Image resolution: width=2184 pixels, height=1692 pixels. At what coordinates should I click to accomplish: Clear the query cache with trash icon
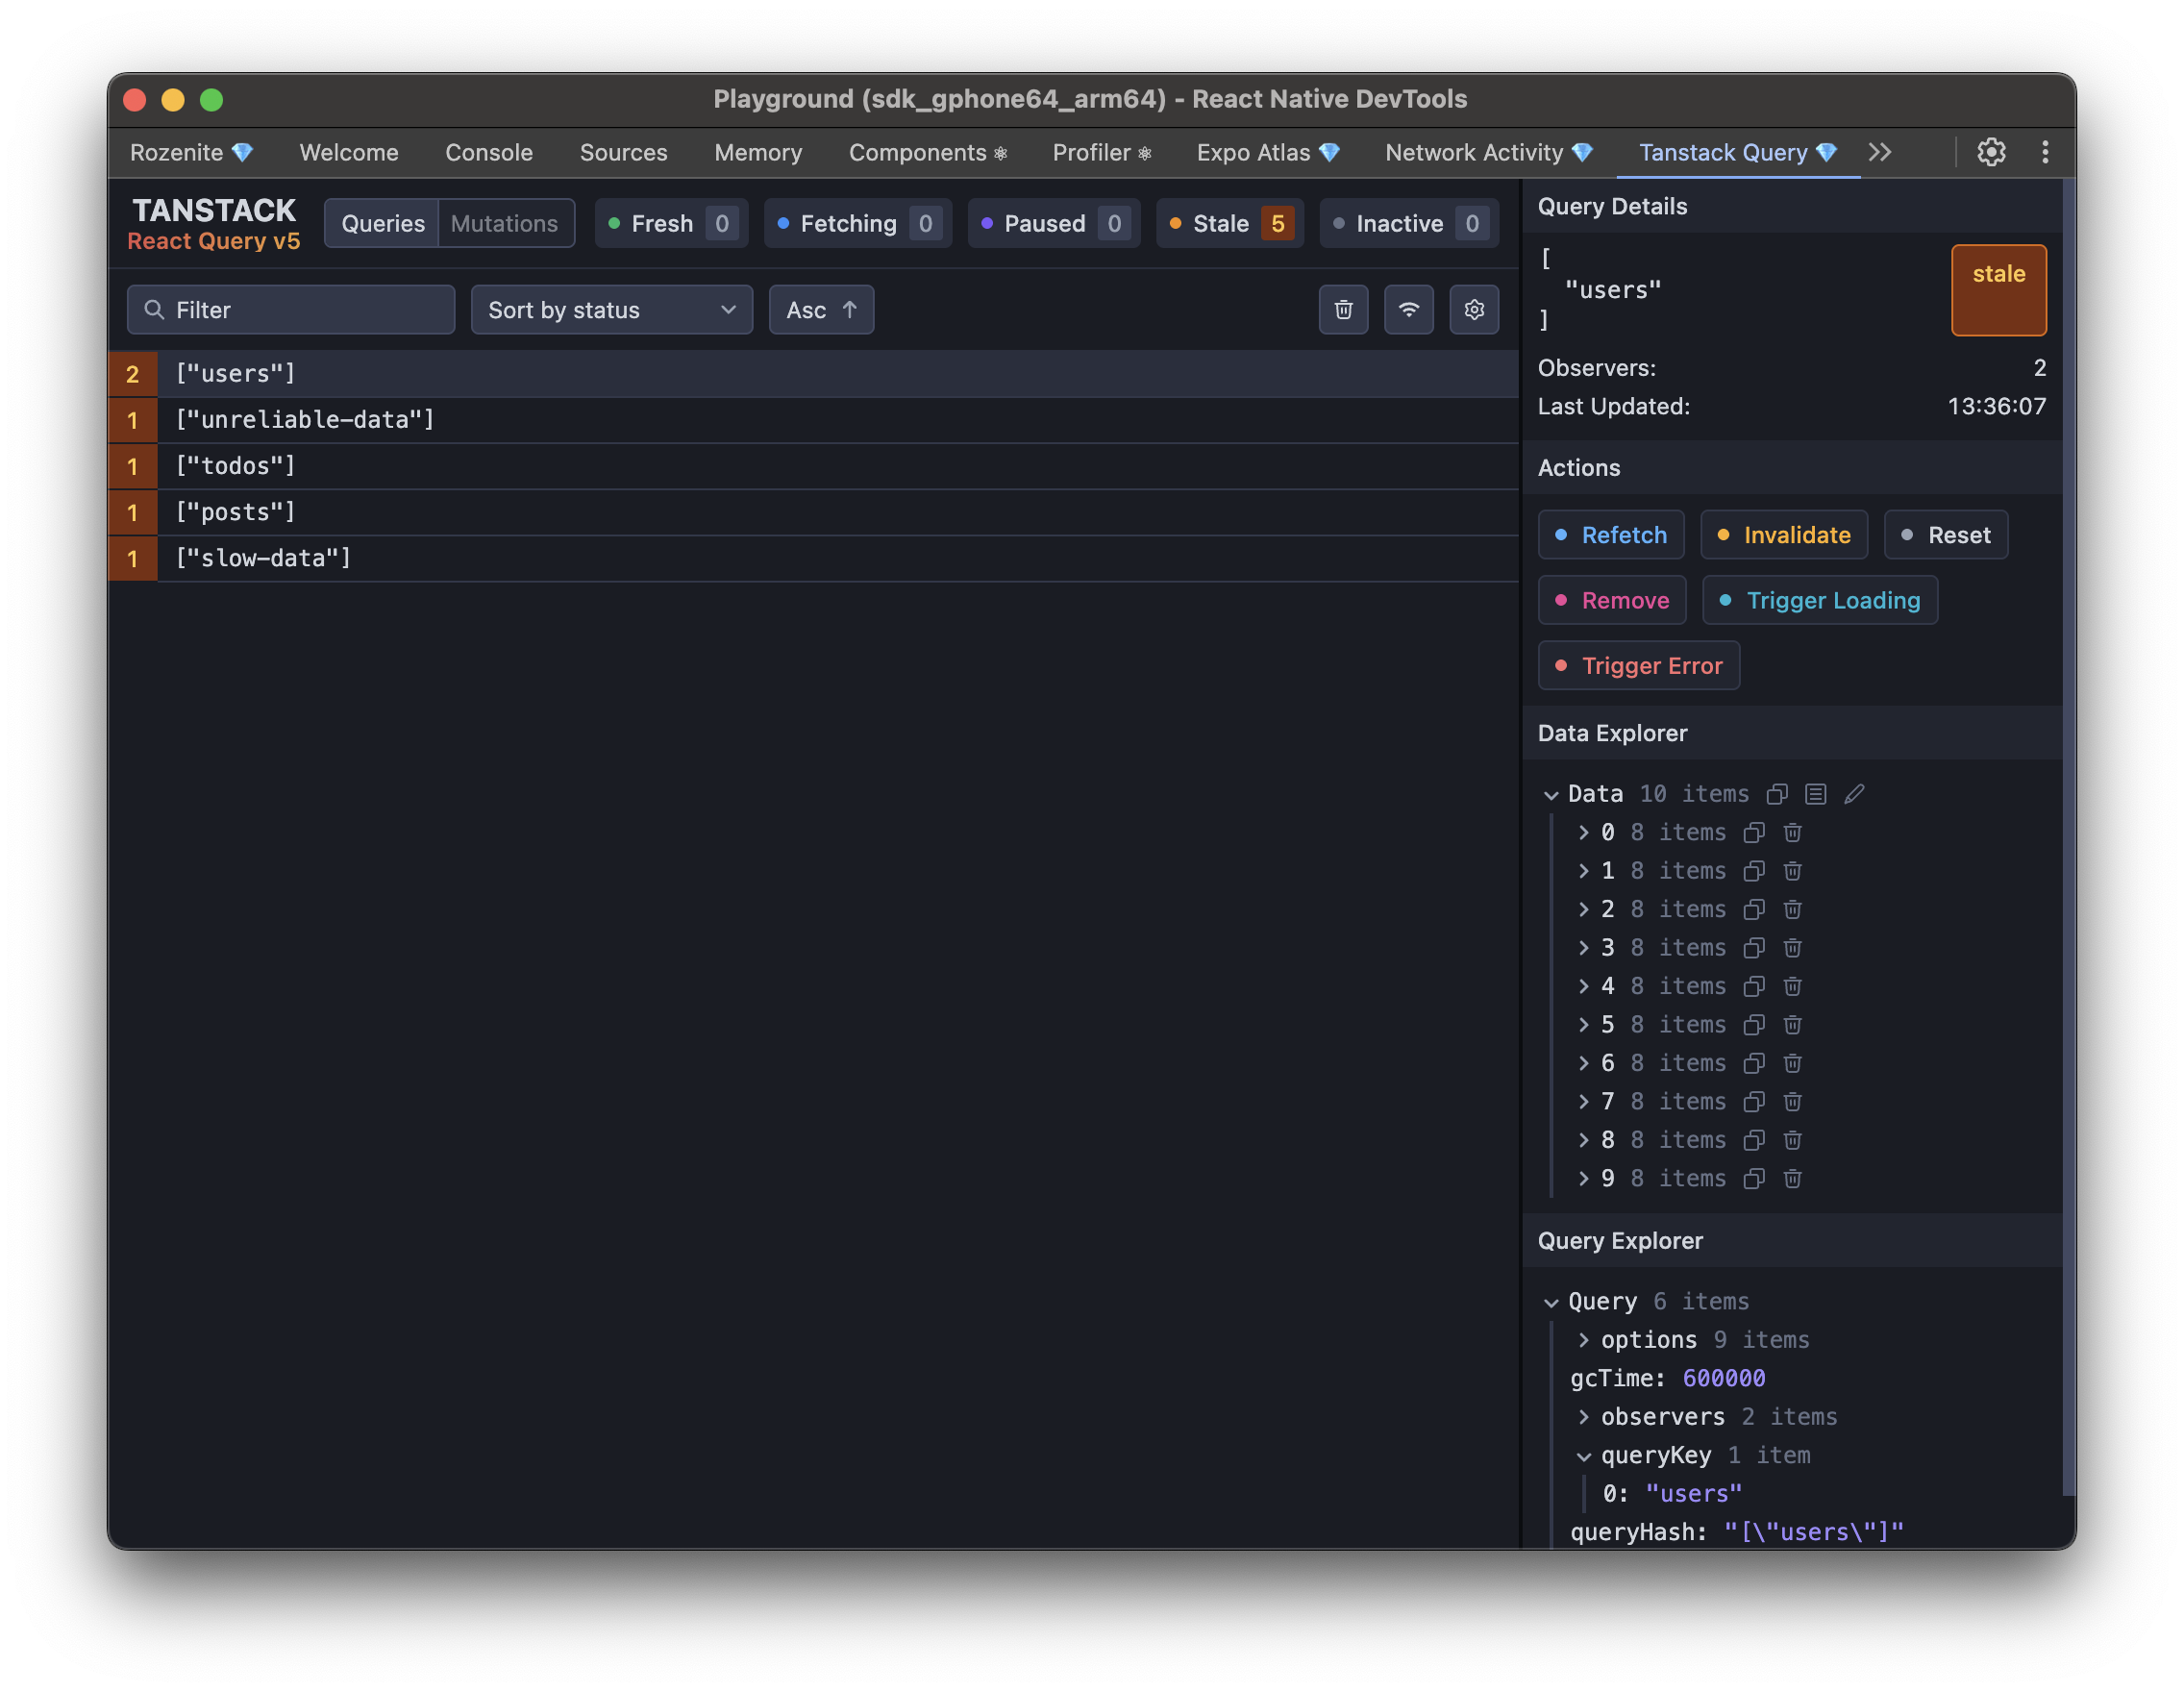click(1343, 310)
